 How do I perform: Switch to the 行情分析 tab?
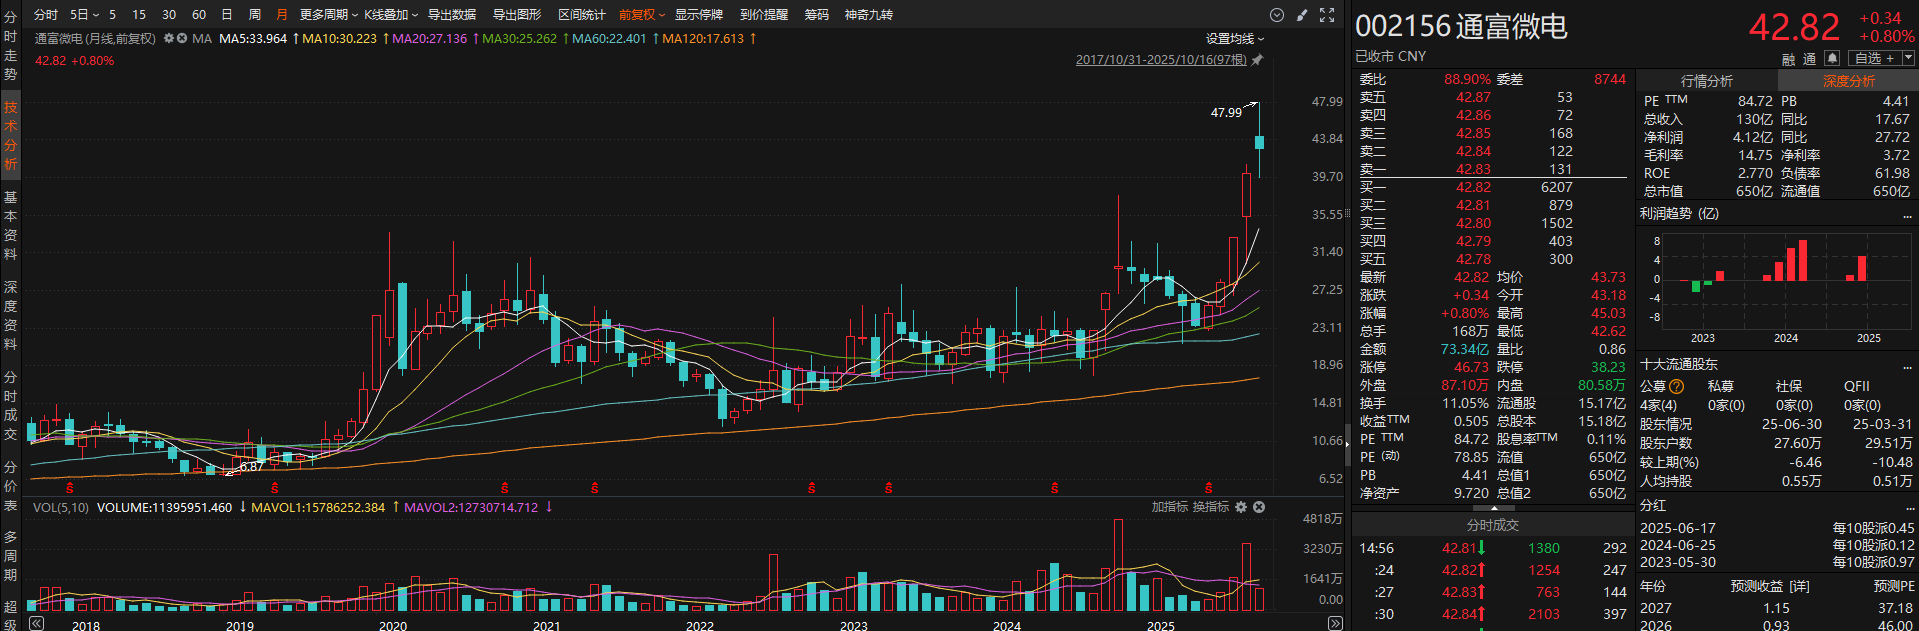click(1706, 81)
